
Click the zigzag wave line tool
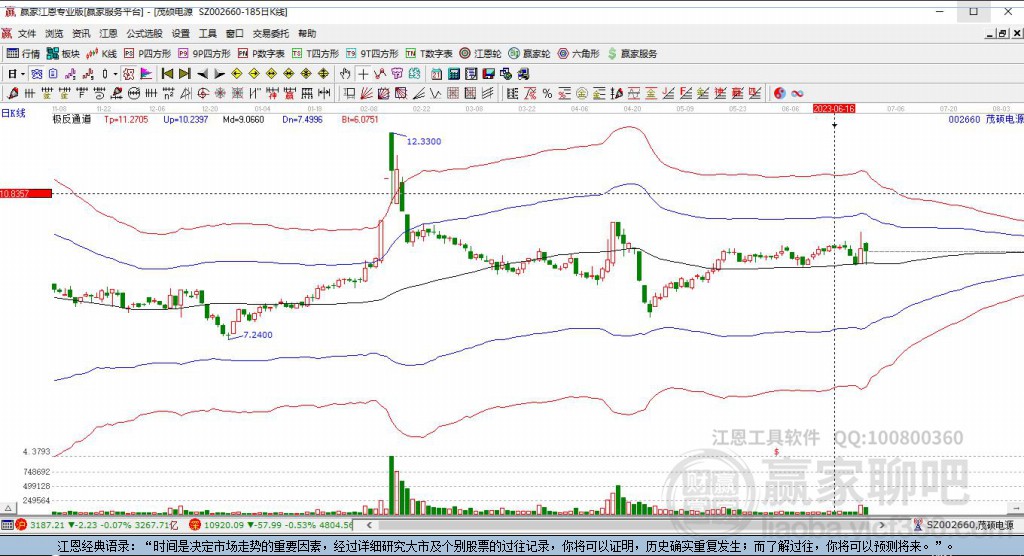[435, 93]
